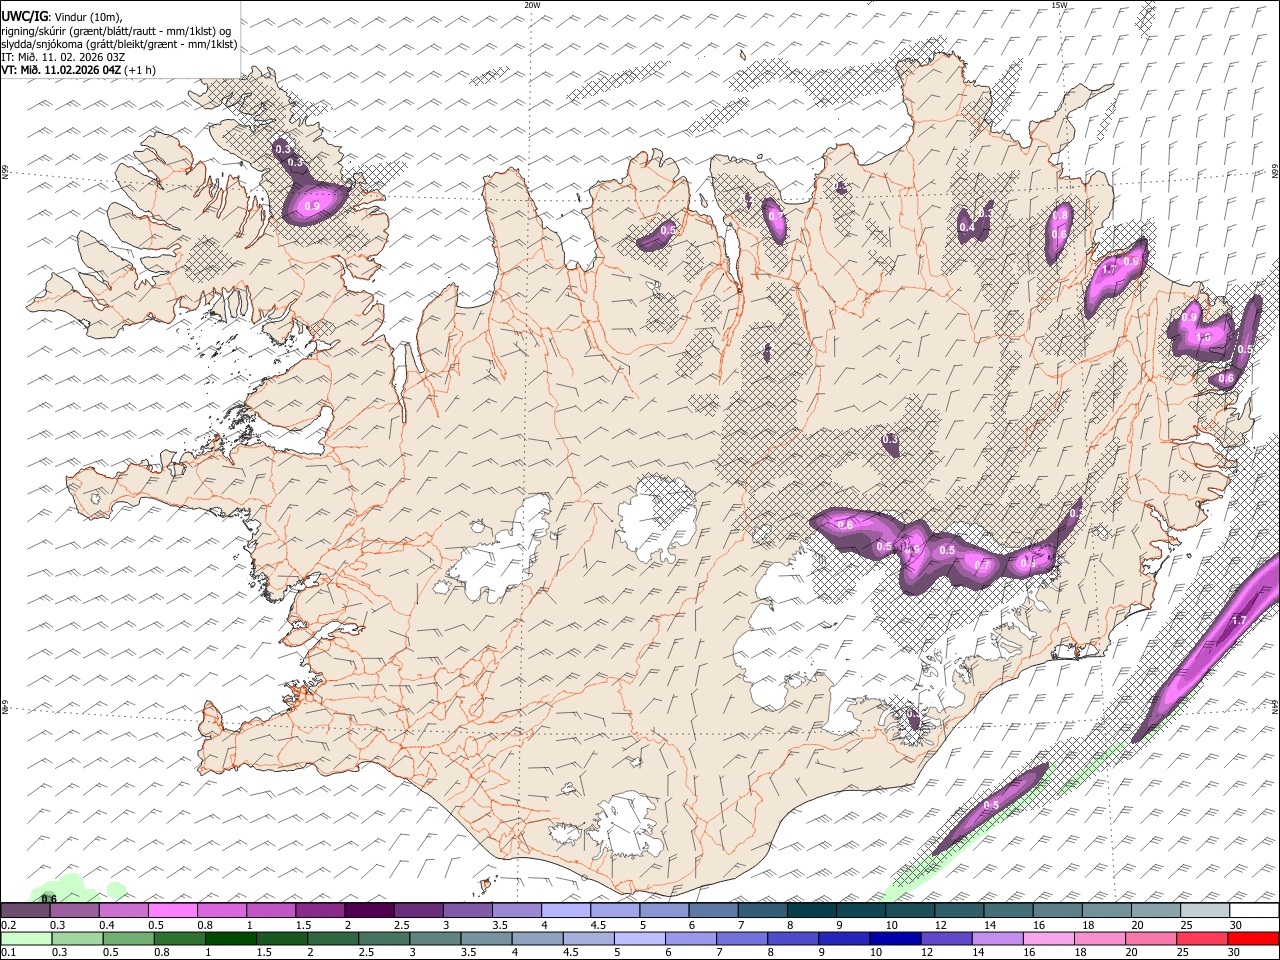The height and width of the screenshot is (960, 1280).
Task: Click the 'UWC/IG' title in the header box
Action: point(24,16)
